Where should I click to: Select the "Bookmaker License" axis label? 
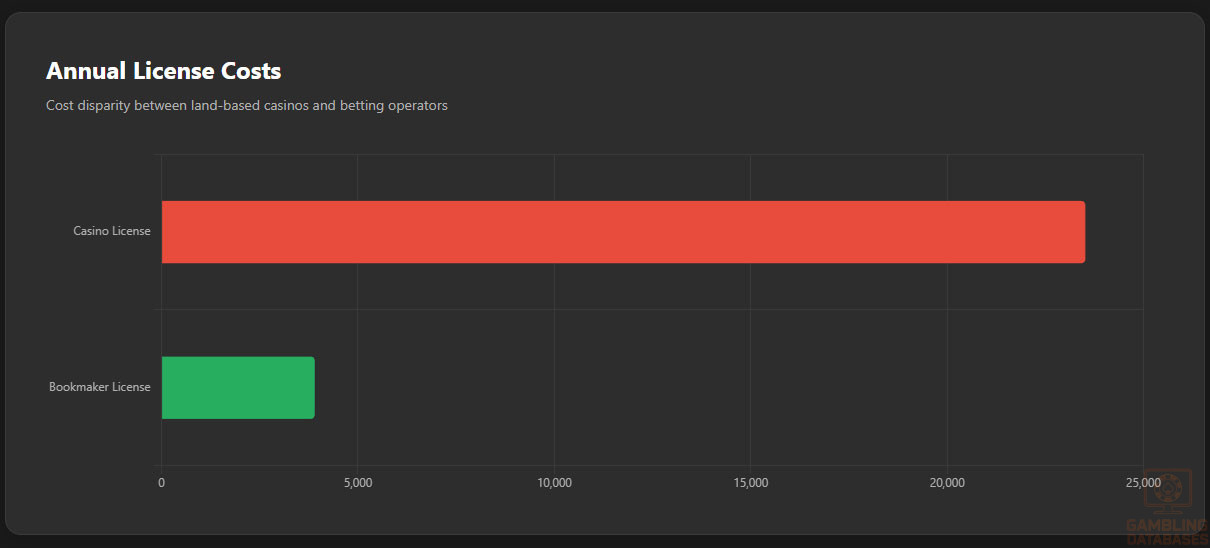coord(100,387)
